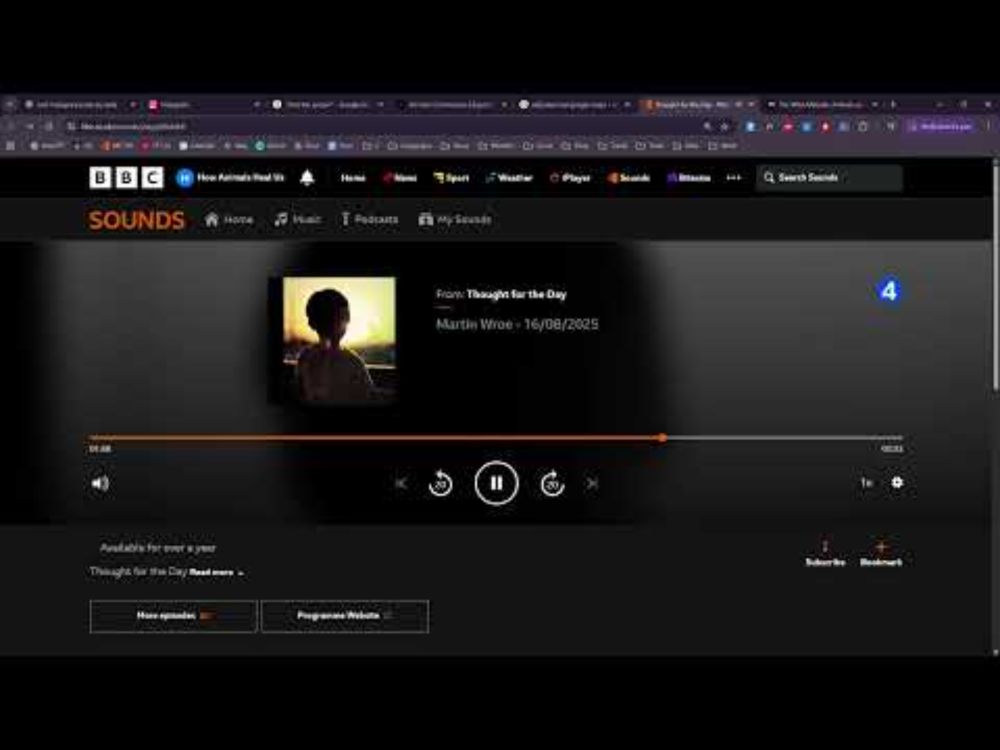Open the More episodes button
The width and height of the screenshot is (1000, 750).
(x=173, y=616)
